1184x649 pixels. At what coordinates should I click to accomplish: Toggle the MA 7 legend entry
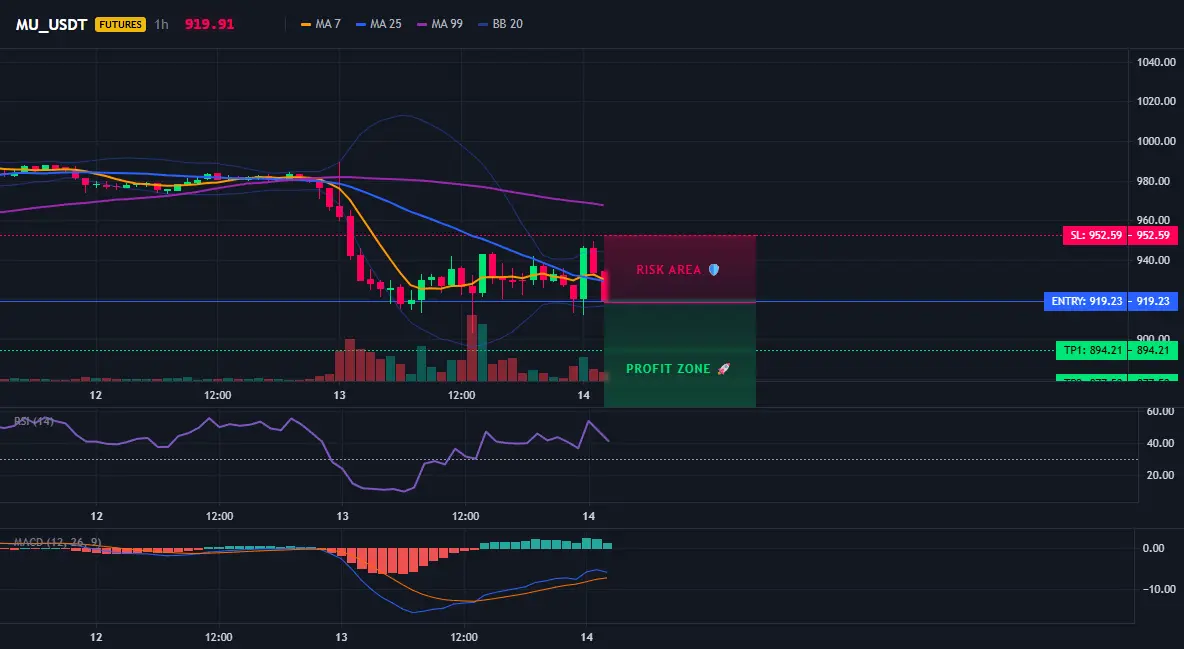point(321,24)
